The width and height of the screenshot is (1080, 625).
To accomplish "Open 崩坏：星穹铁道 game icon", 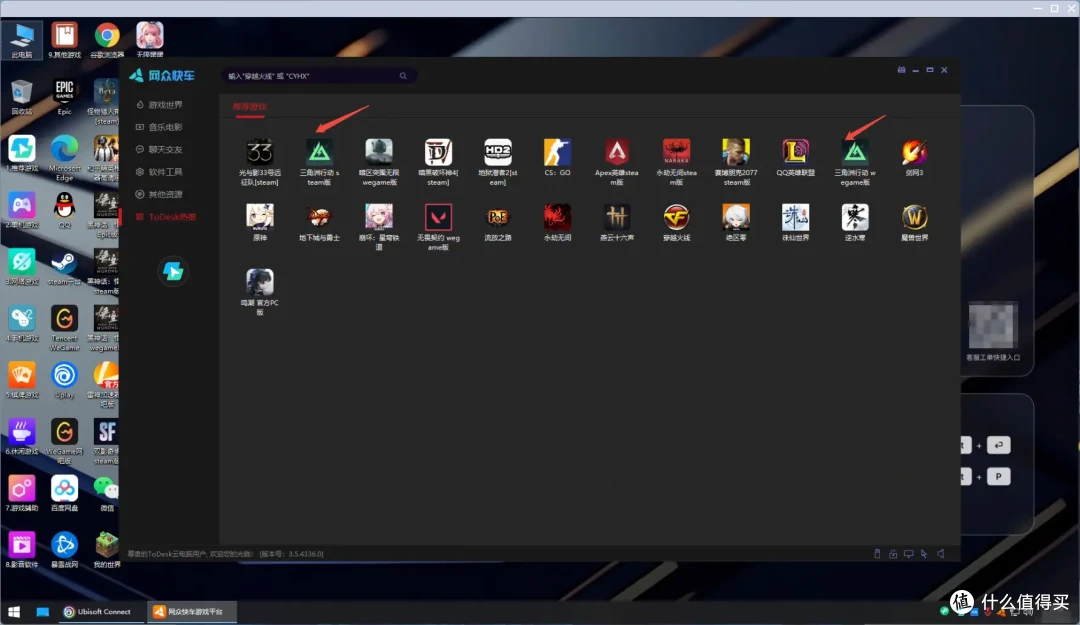I will [x=379, y=217].
